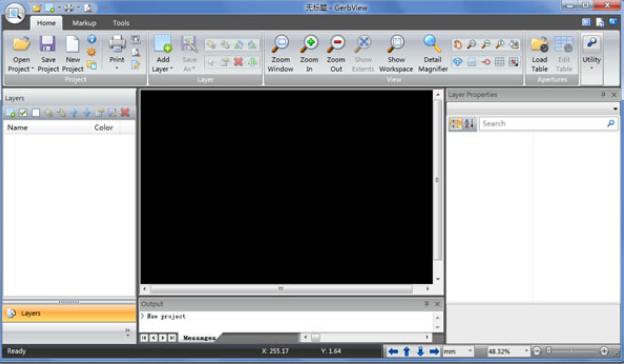This screenshot has height=364, width=624.
Task: Toggle alphabetical sort in Layer Properties
Action: coord(469,124)
